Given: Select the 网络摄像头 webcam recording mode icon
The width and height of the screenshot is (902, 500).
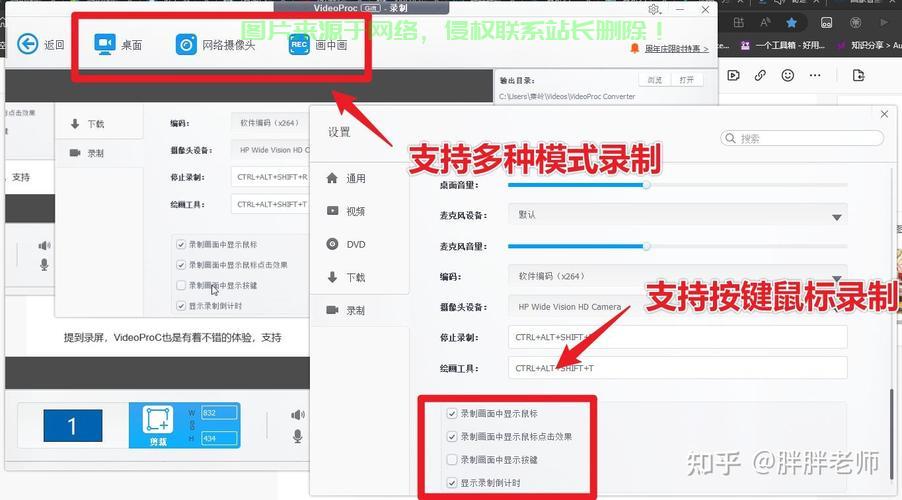Looking at the screenshot, I should [186, 44].
